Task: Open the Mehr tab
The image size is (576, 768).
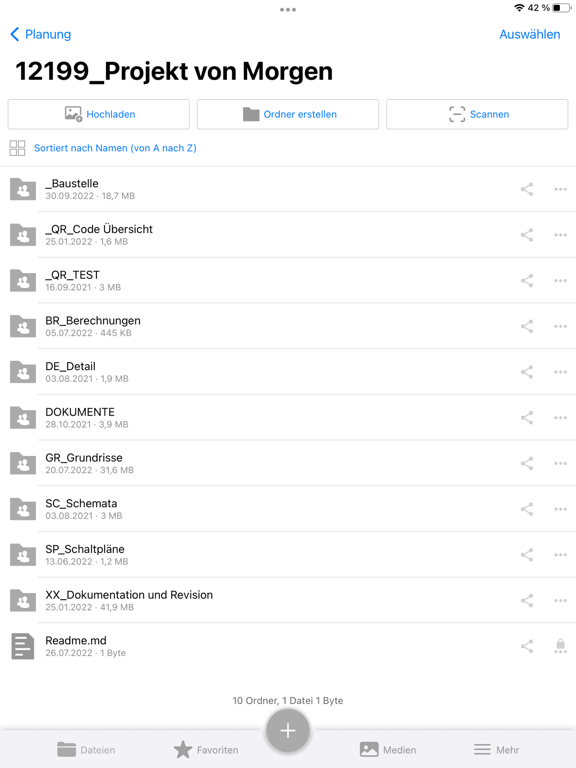Action: pyautogui.click(x=496, y=750)
